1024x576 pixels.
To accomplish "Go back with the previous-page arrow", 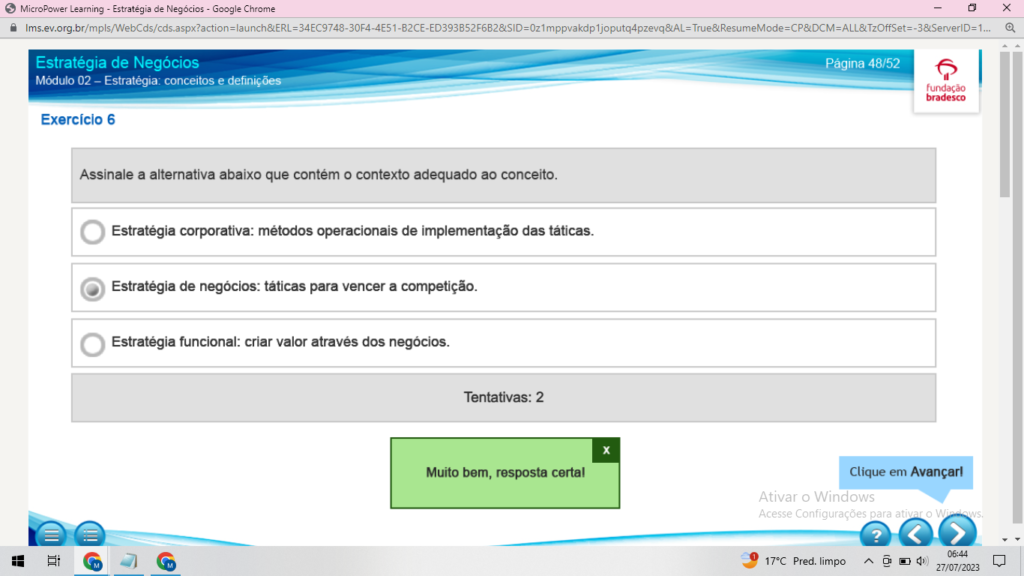I will pos(916,534).
